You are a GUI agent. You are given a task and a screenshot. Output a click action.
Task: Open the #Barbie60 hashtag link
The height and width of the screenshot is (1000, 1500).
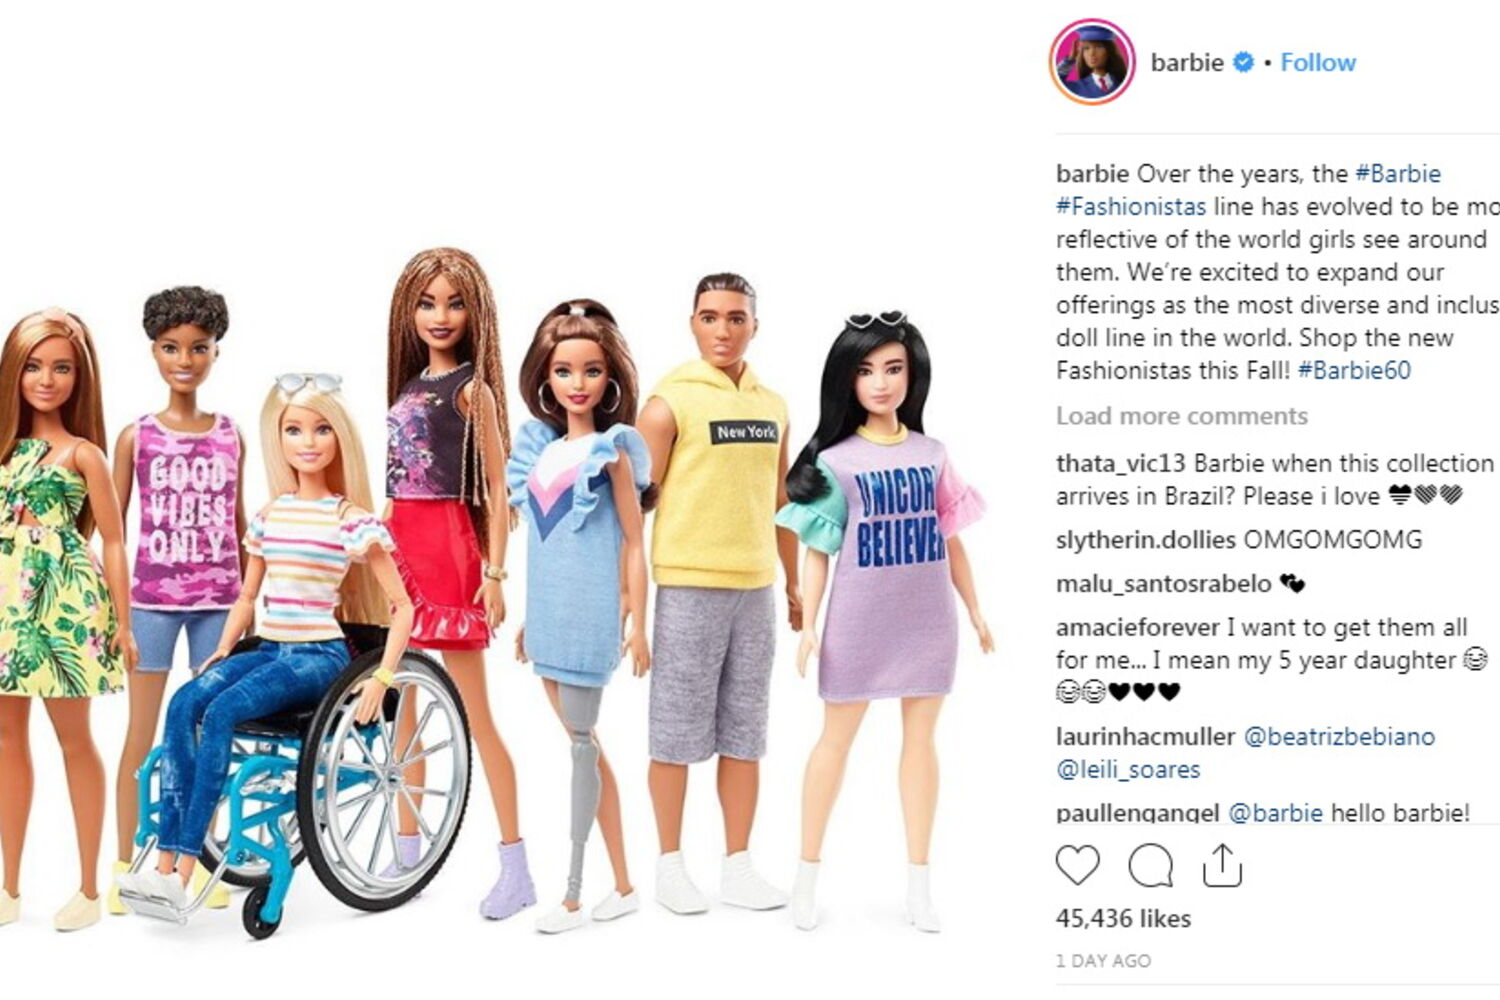[1354, 370]
